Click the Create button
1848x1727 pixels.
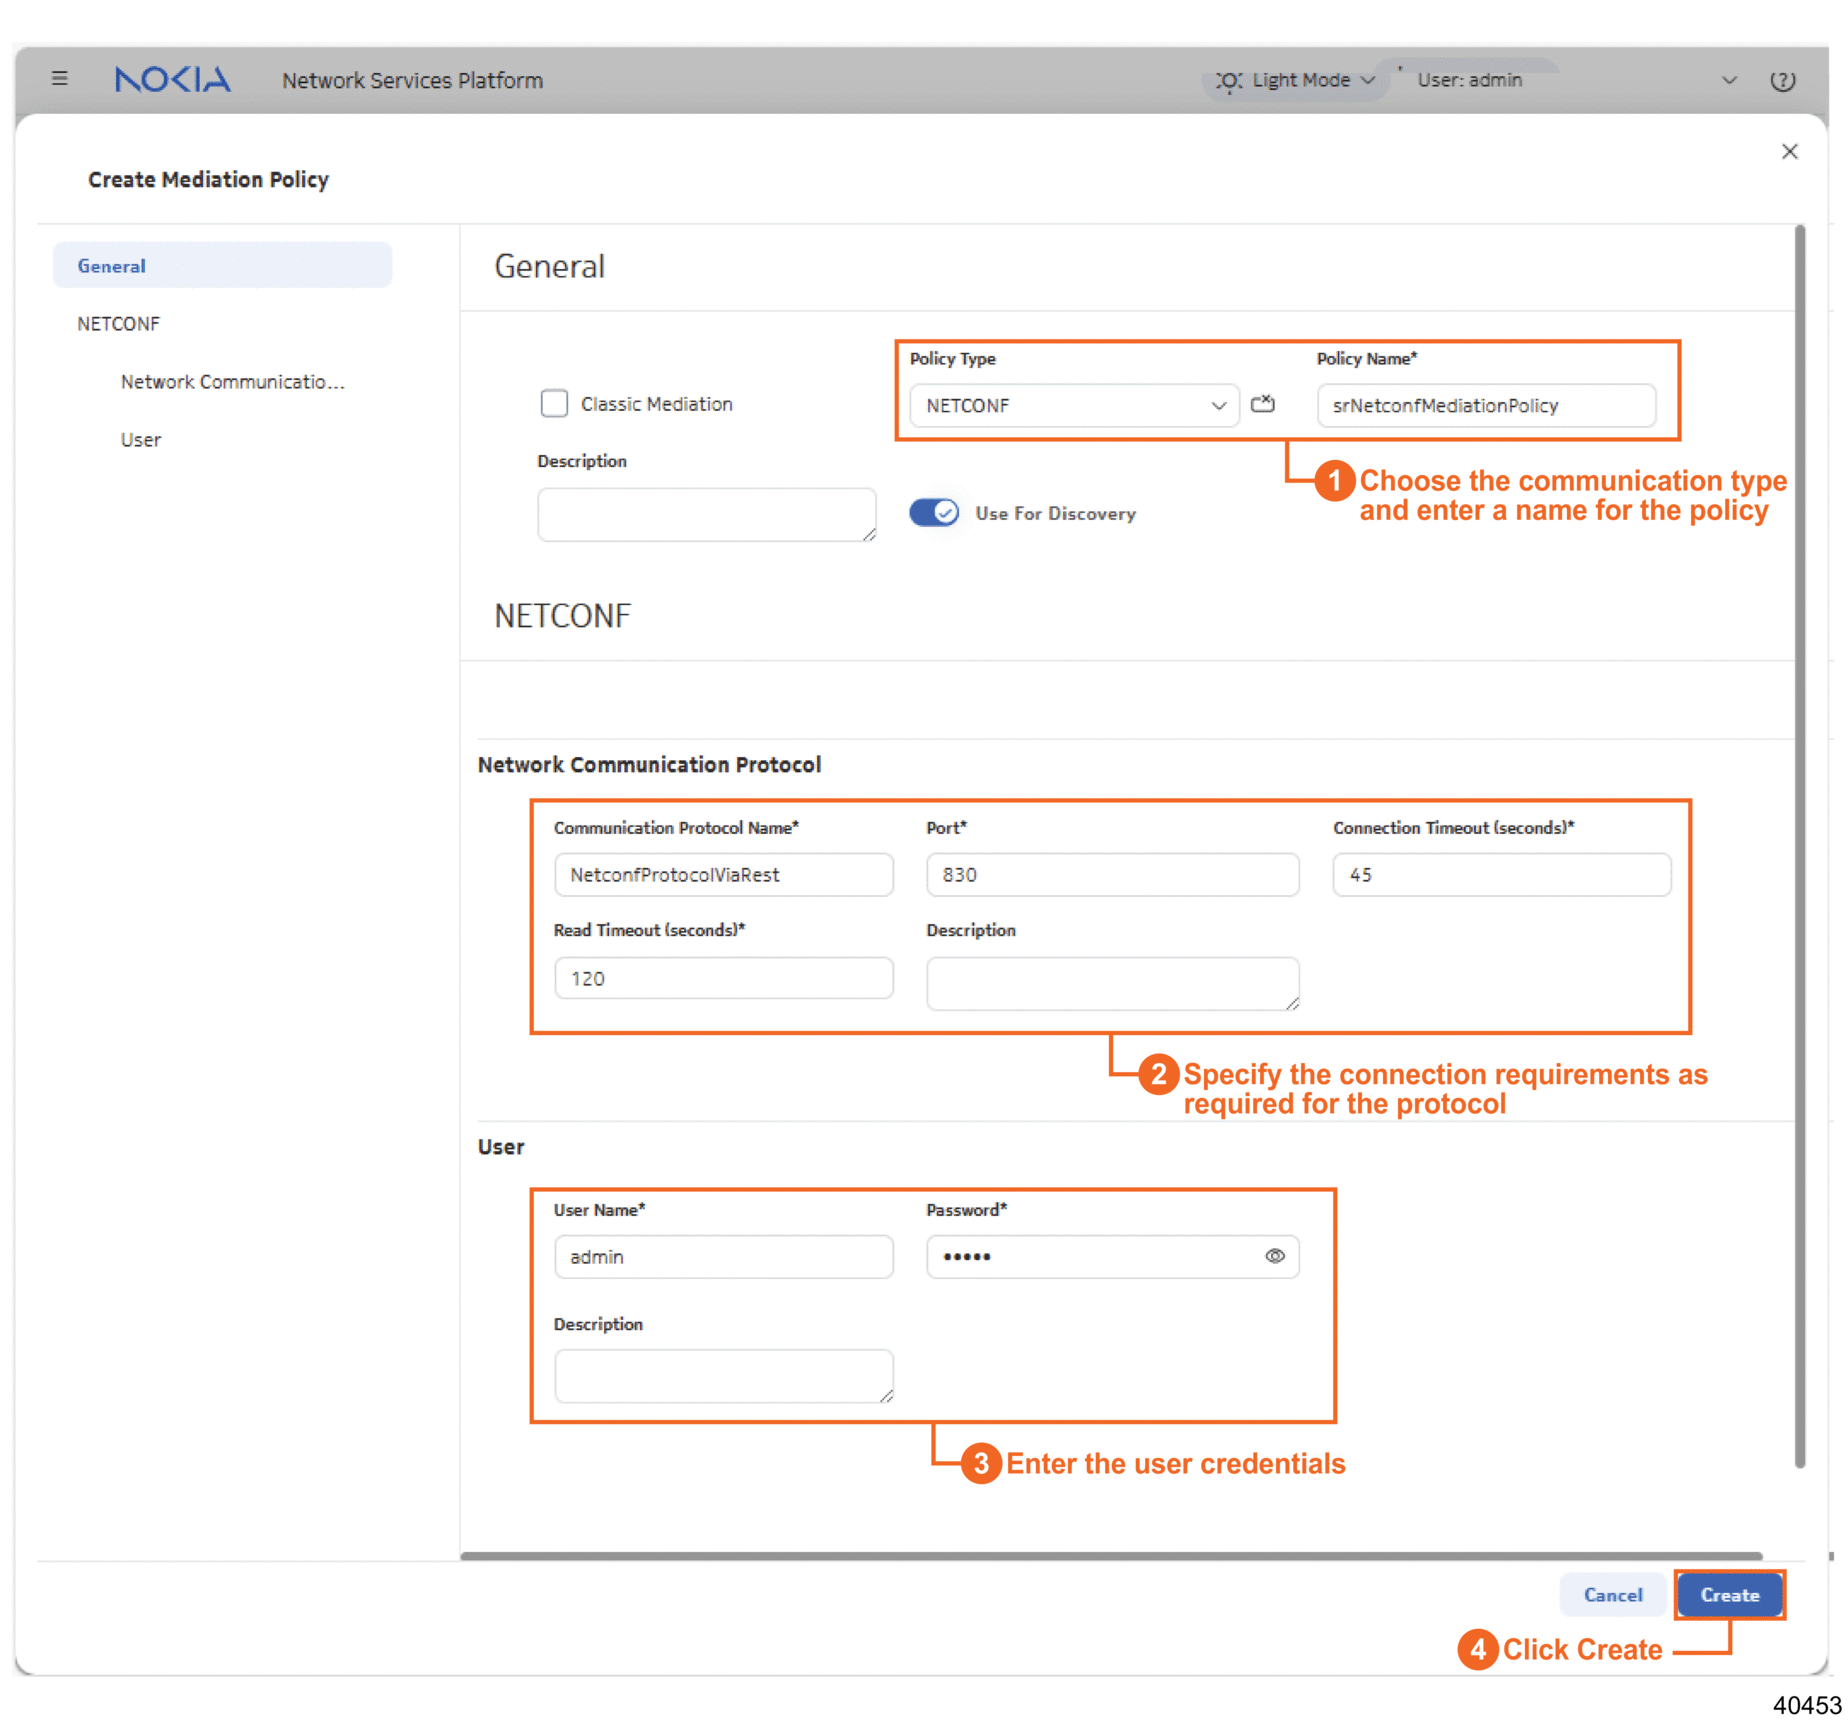[x=1729, y=1595]
